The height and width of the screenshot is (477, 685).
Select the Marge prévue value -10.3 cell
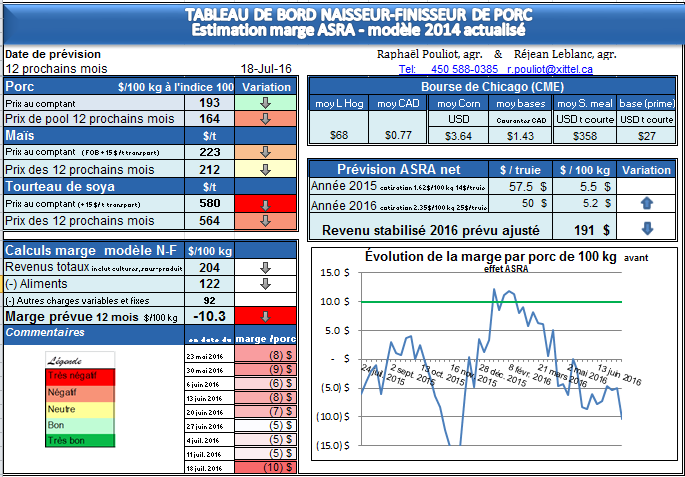click(210, 317)
